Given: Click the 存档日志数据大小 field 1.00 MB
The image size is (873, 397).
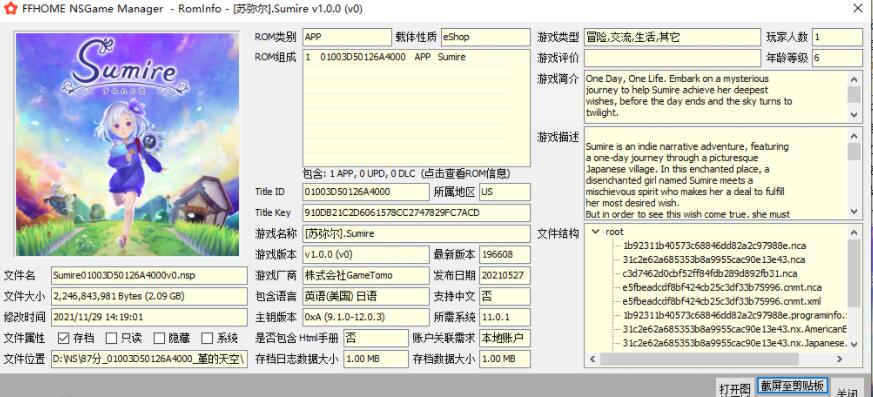Looking at the screenshot, I should point(376,359).
